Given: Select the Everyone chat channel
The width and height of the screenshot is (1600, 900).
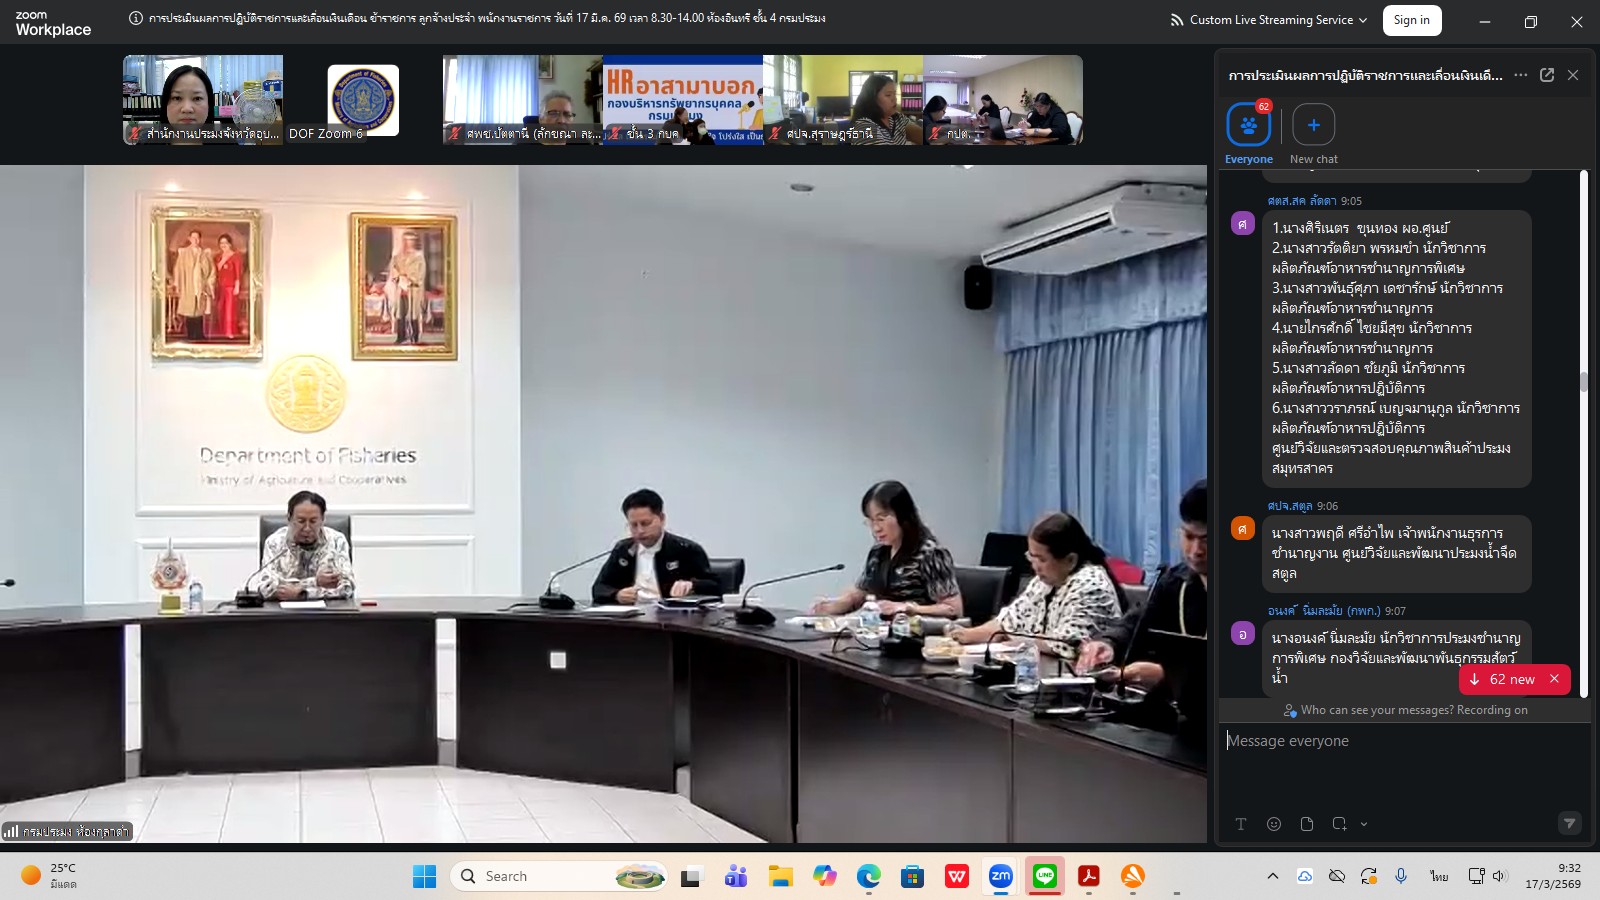Looking at the screenshot, I should click(1248, 126).
